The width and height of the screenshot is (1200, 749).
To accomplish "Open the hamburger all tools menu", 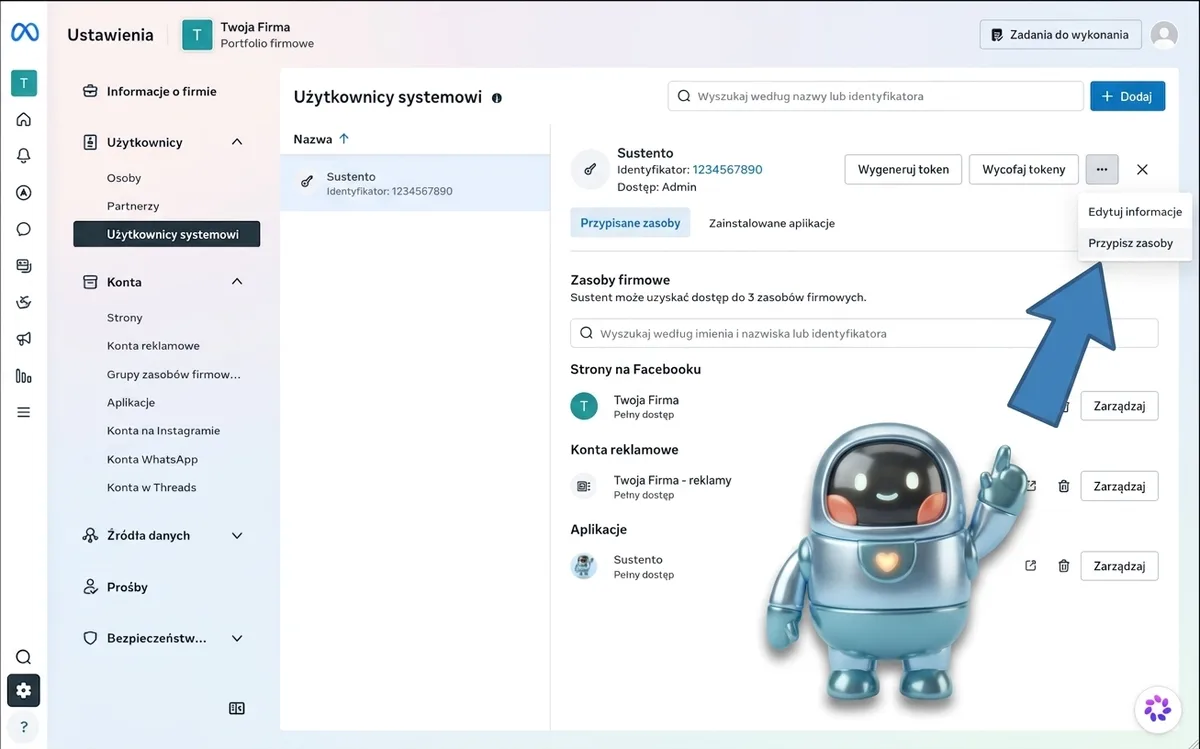I will pos(24,412).
